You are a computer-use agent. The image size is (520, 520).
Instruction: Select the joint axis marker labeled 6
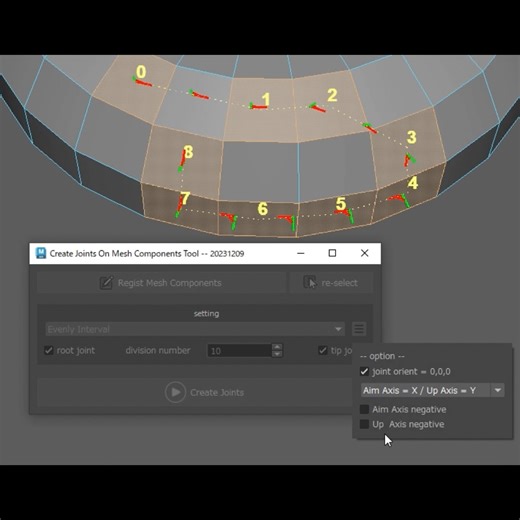click(x=288, y=222)
